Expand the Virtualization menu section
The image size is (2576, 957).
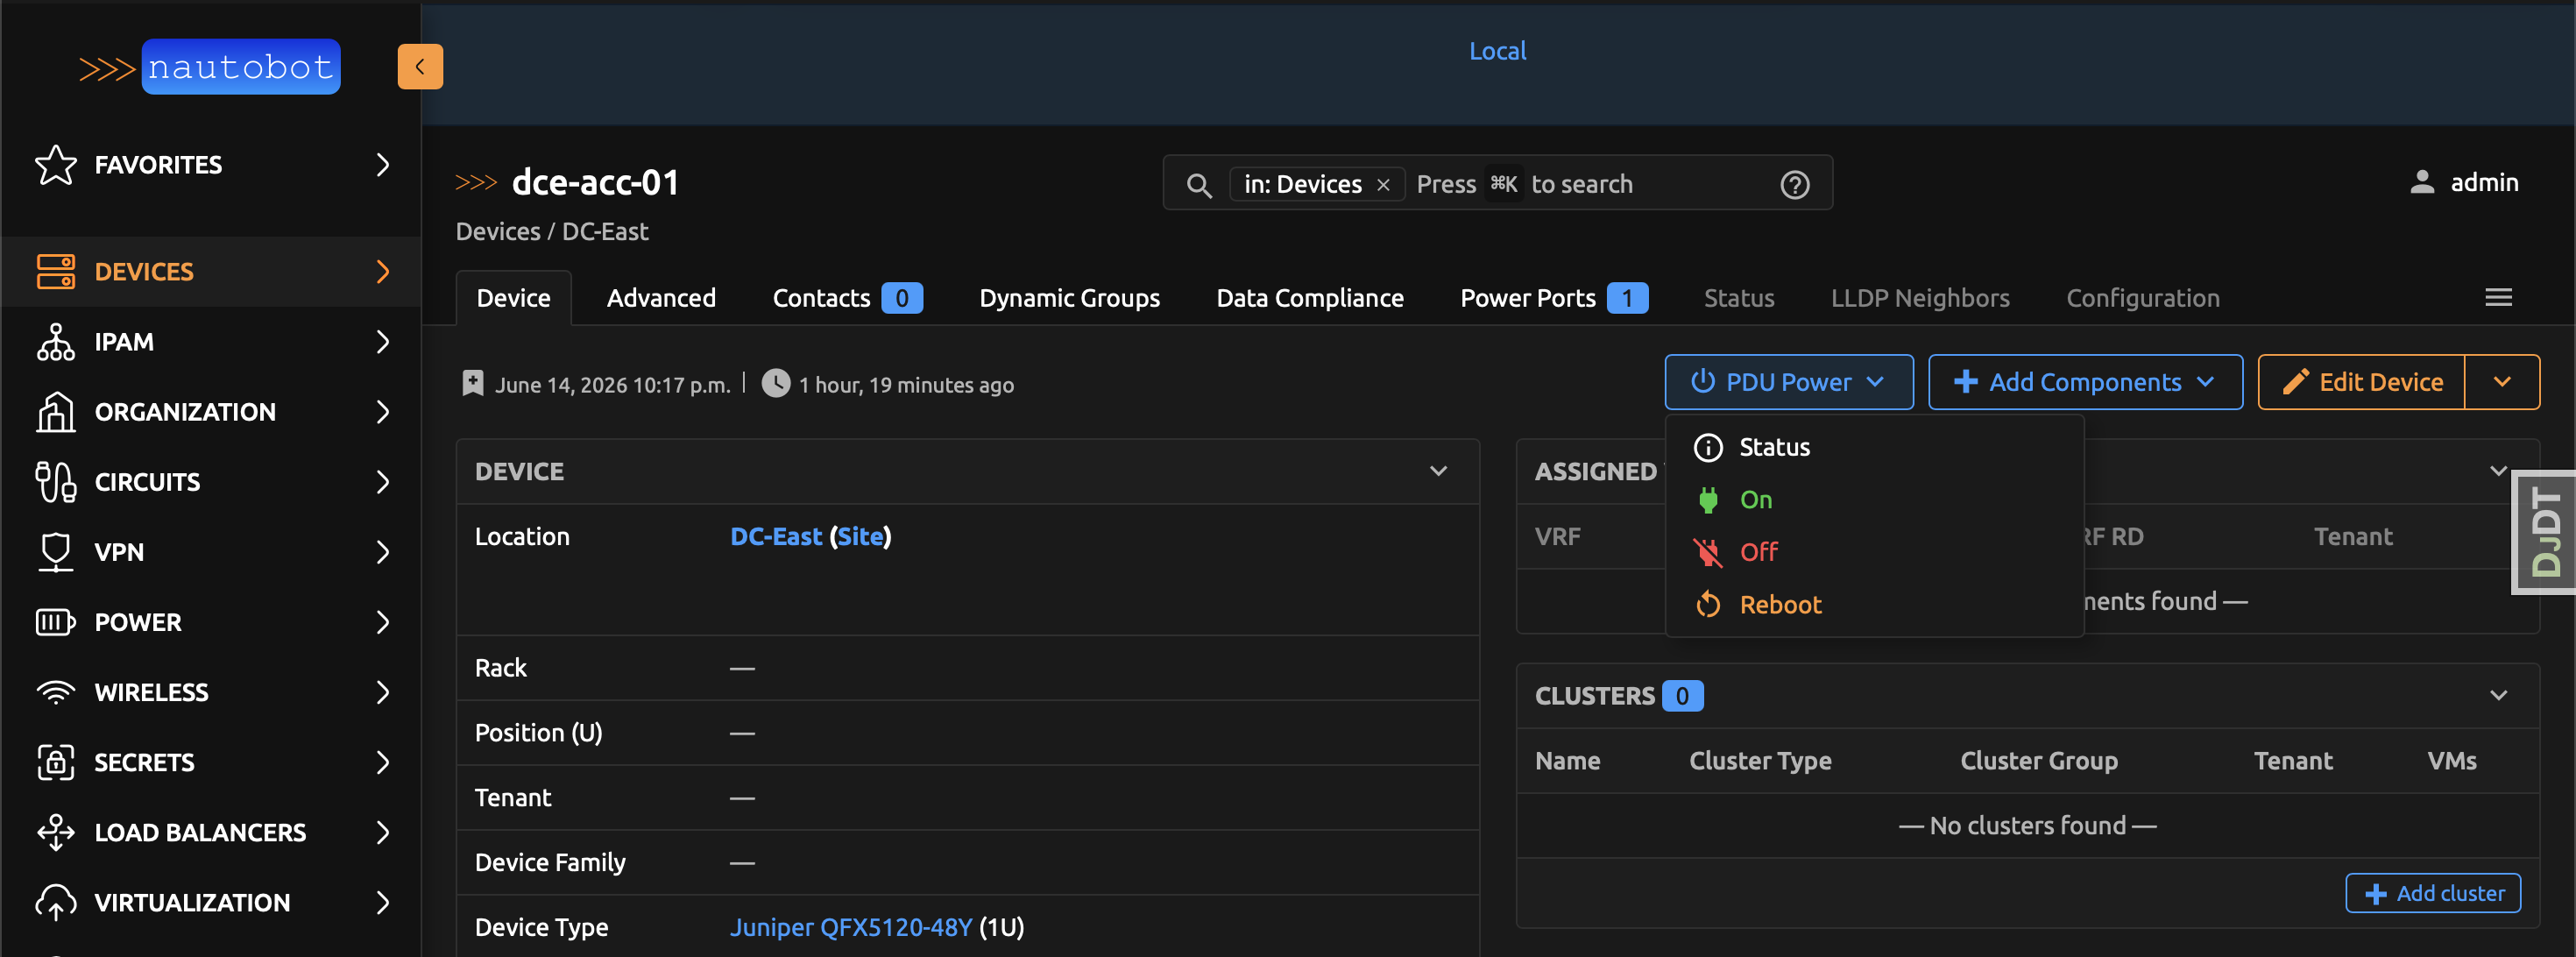click(x=383, y=902)
